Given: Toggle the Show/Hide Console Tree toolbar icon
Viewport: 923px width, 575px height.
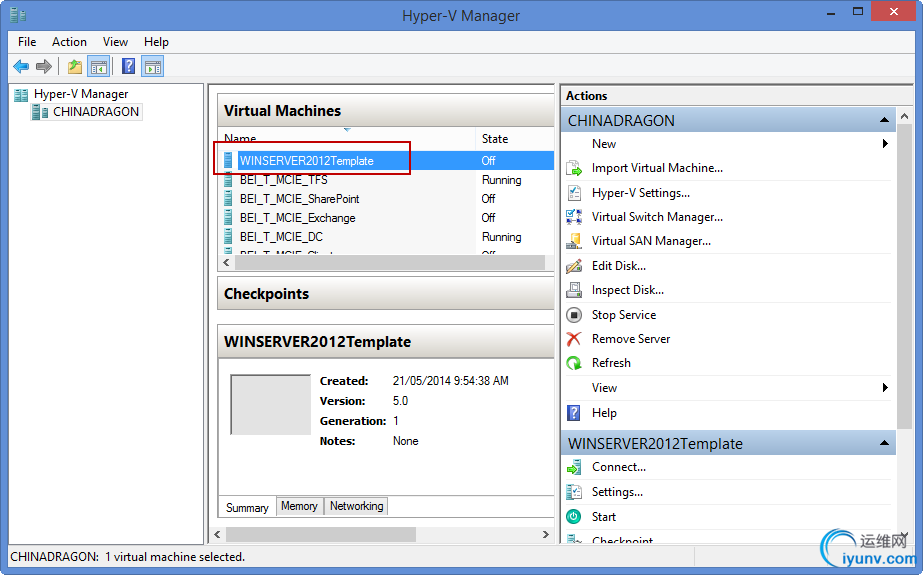Looking at the screenshot, I should 99,67.
